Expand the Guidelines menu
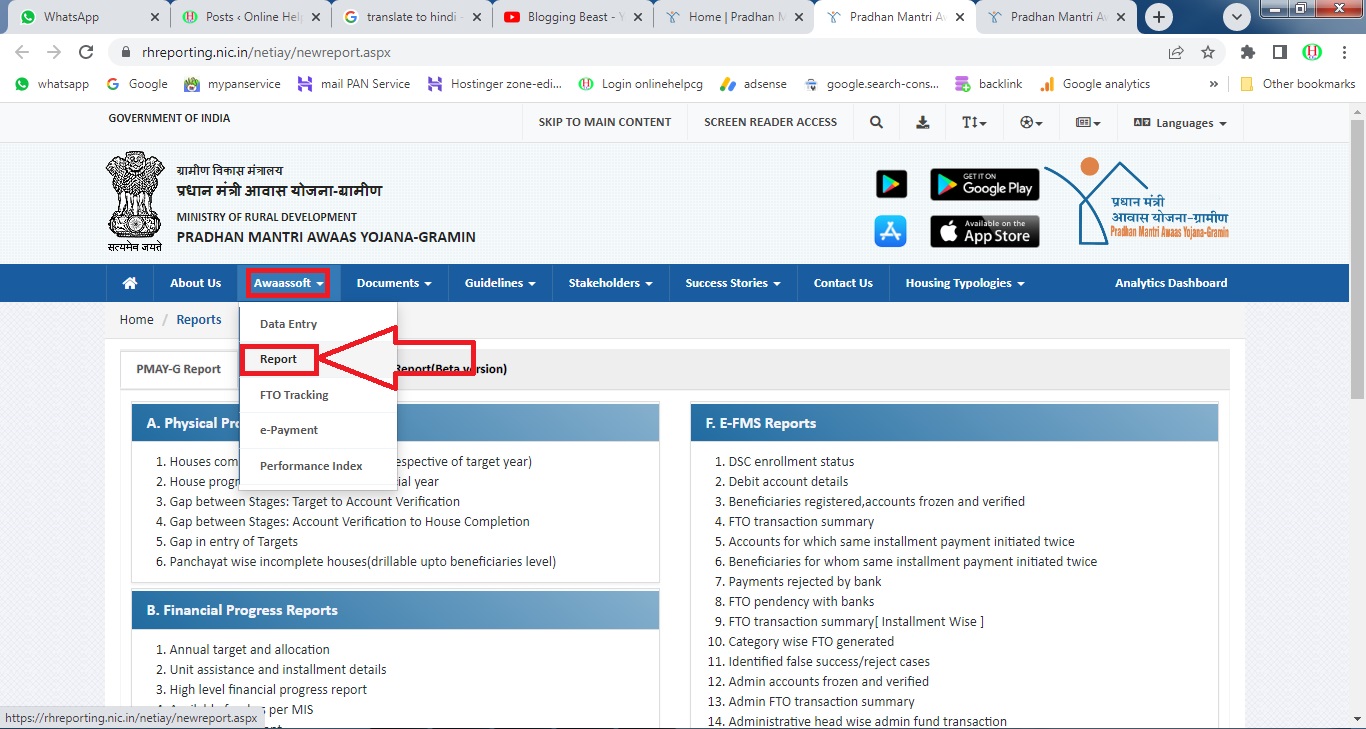Screen dimensions: 1366x729 (x=500, y=283)
